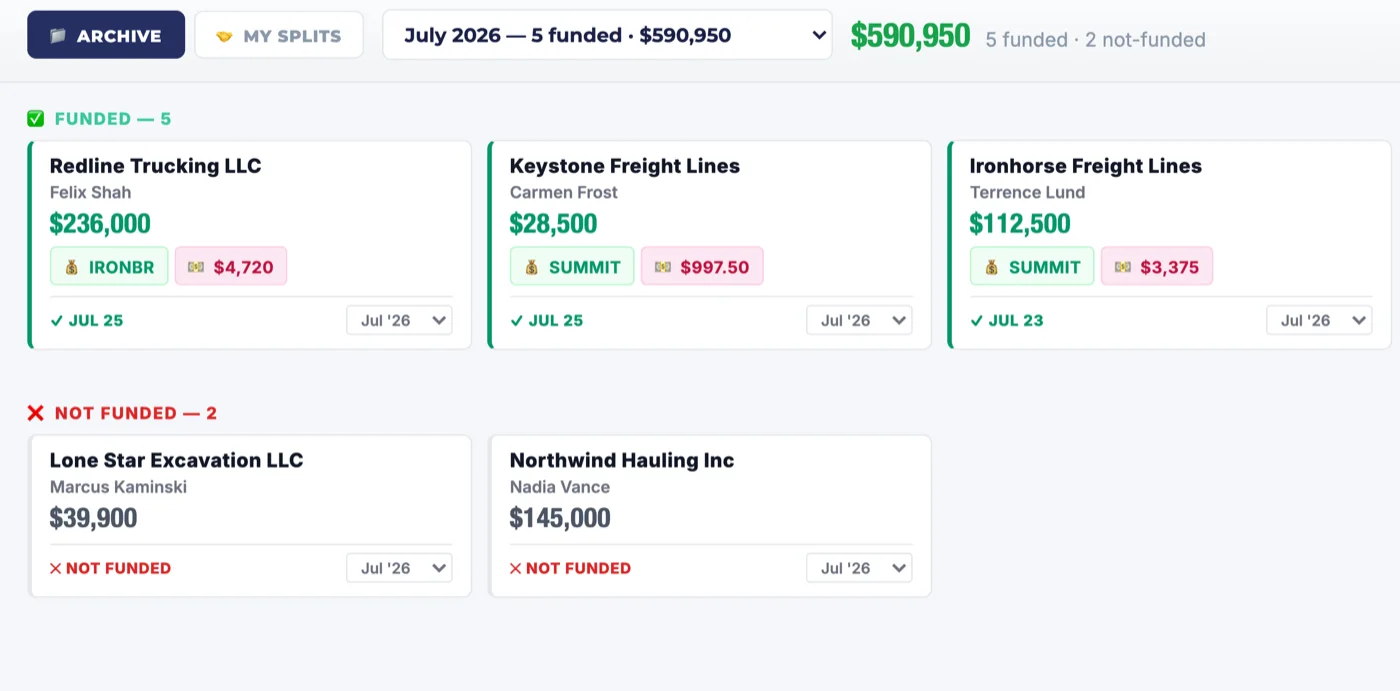
Task: Click the green checkmark beside Funded heading
Action: [x=36, y=119]
